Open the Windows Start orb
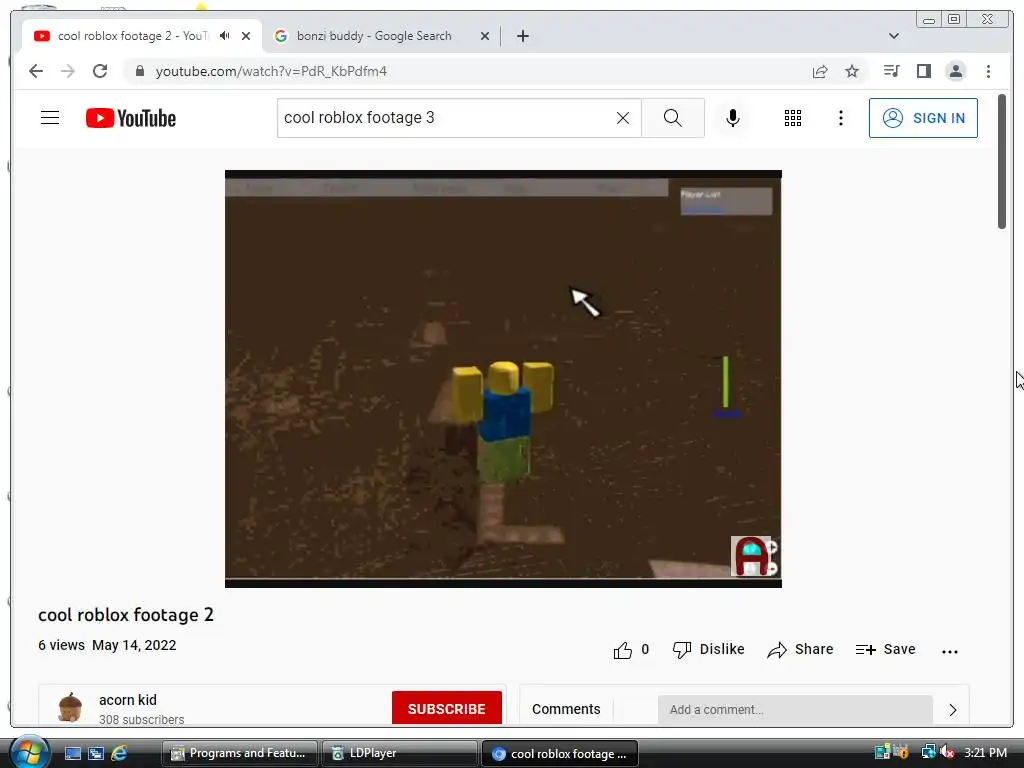The width and height of the screenshot is (1024, 768). (28, 752)
